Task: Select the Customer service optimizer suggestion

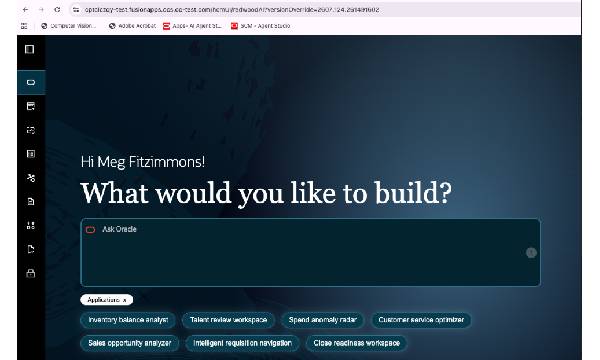Action: [x=421, y=320]
